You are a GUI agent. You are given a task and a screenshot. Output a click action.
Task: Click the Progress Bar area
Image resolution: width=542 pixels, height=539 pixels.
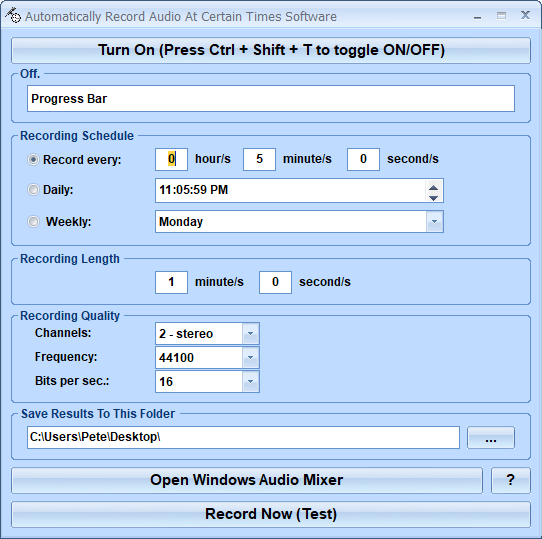(x=271, y=99)
